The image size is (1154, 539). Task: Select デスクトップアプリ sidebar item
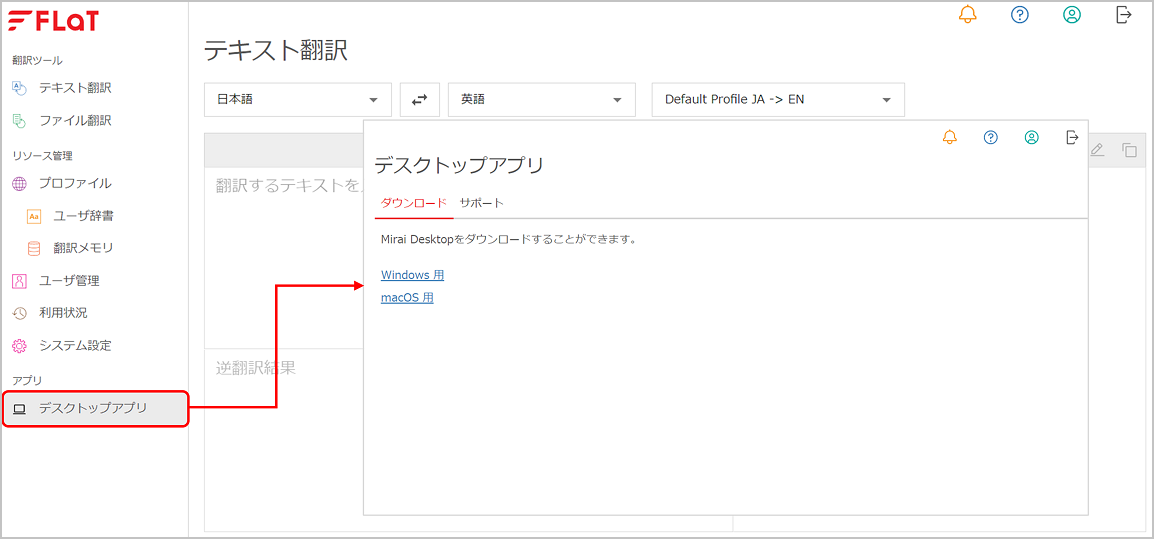pyautogui.click(x=96, y=409)
